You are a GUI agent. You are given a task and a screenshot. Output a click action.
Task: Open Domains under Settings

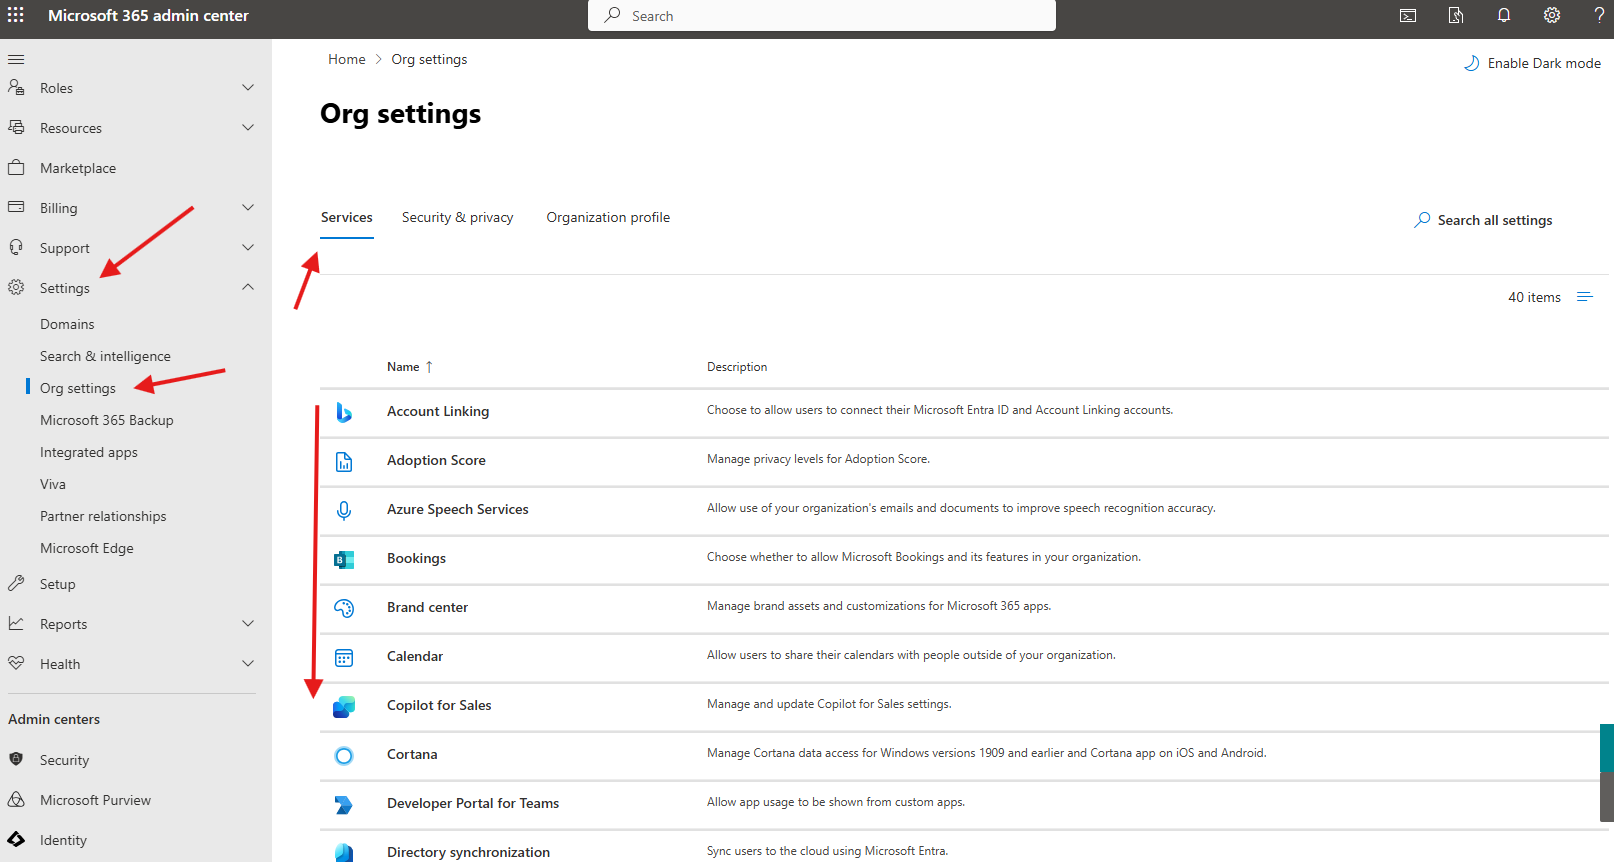coord(67,324)
